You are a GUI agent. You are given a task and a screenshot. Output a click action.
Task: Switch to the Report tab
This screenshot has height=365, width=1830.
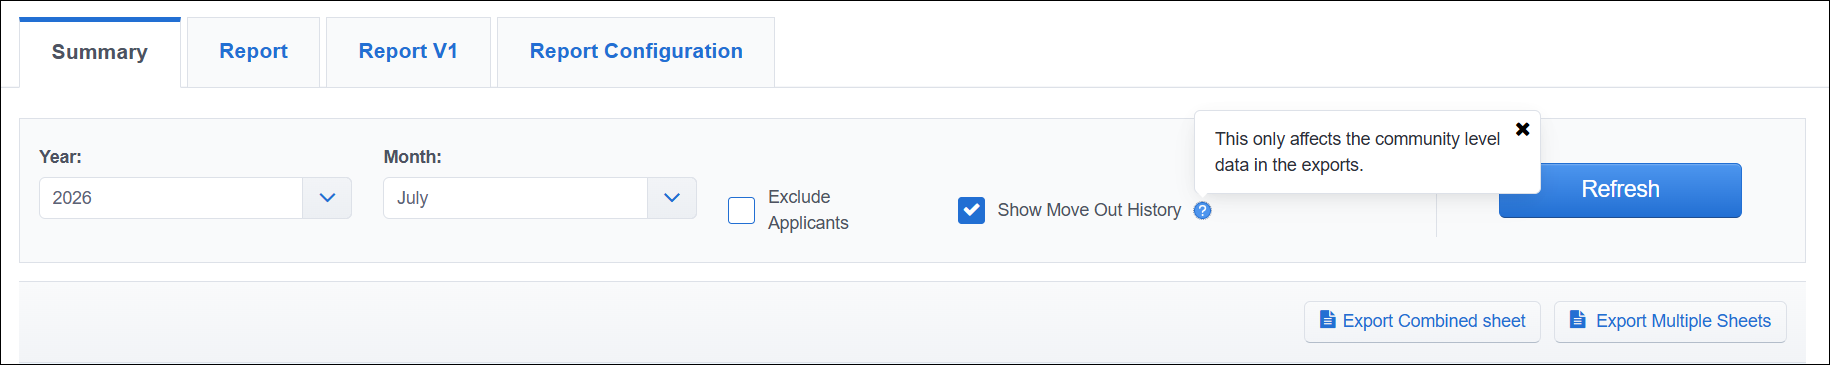tap(253, 52)
